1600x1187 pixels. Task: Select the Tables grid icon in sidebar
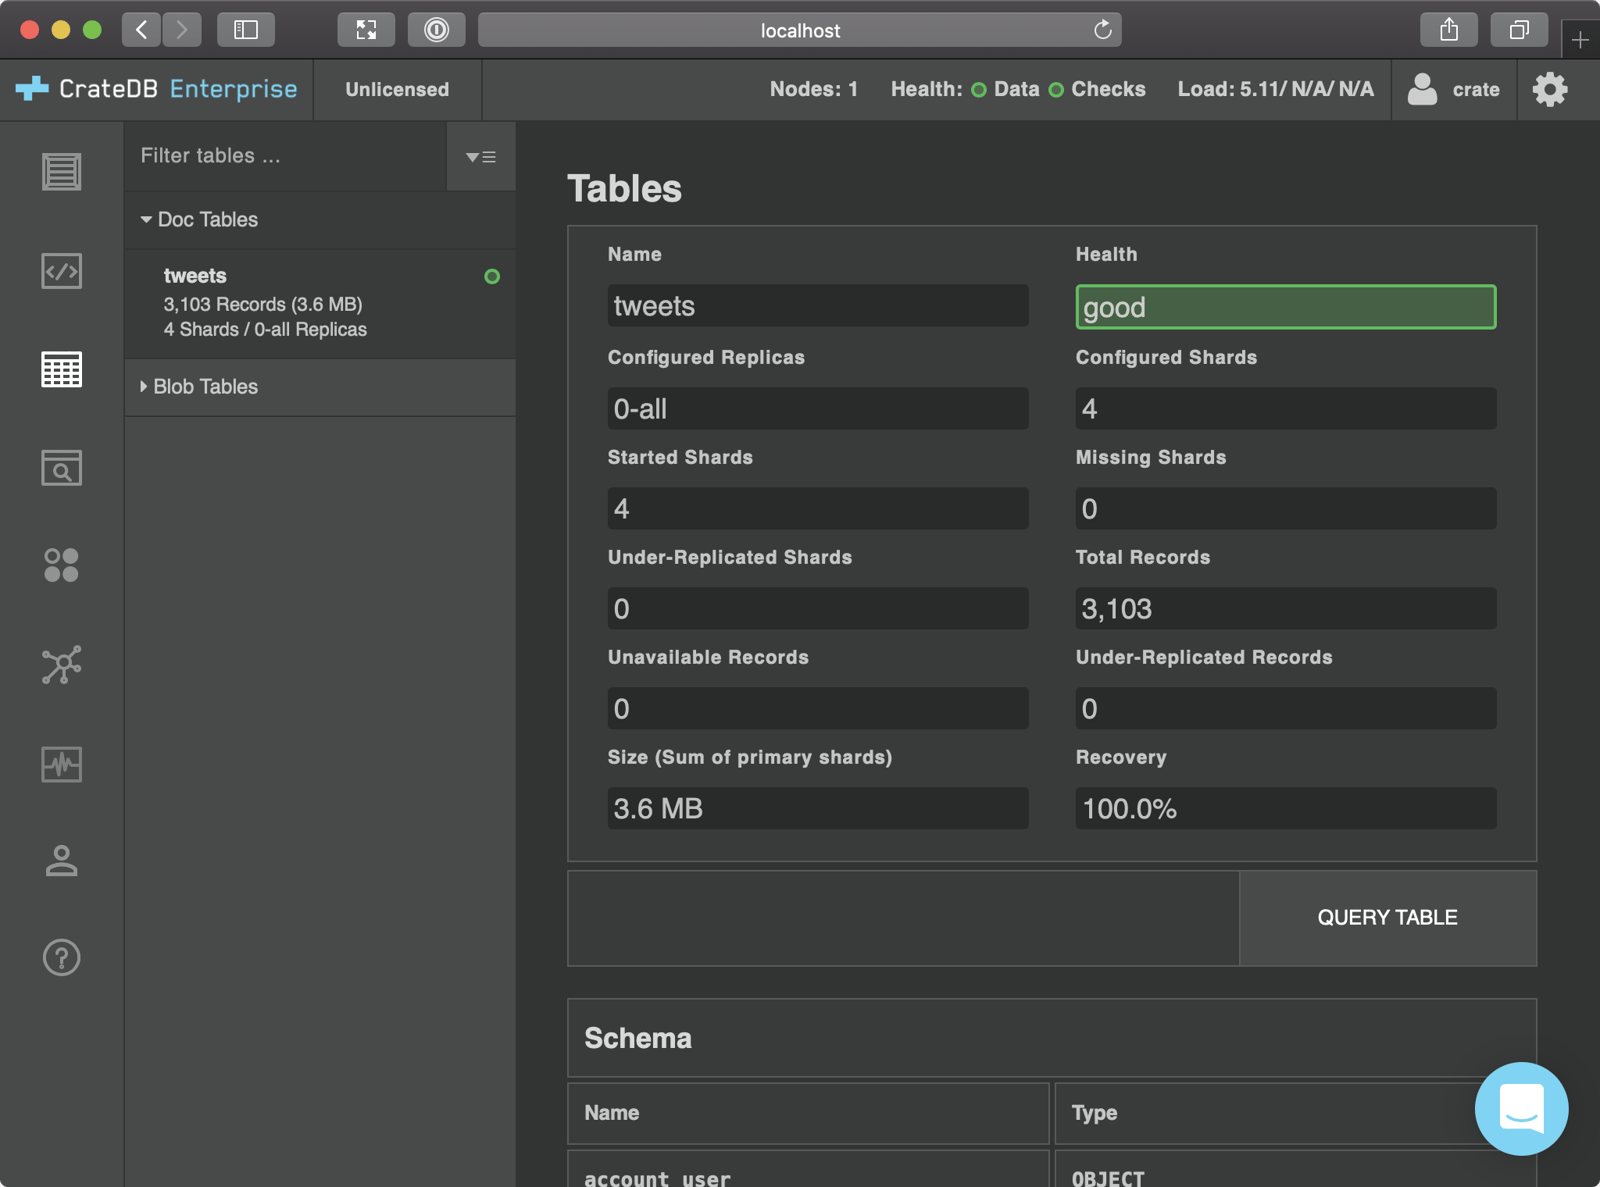pyautogui.click(x=61, y=370)
